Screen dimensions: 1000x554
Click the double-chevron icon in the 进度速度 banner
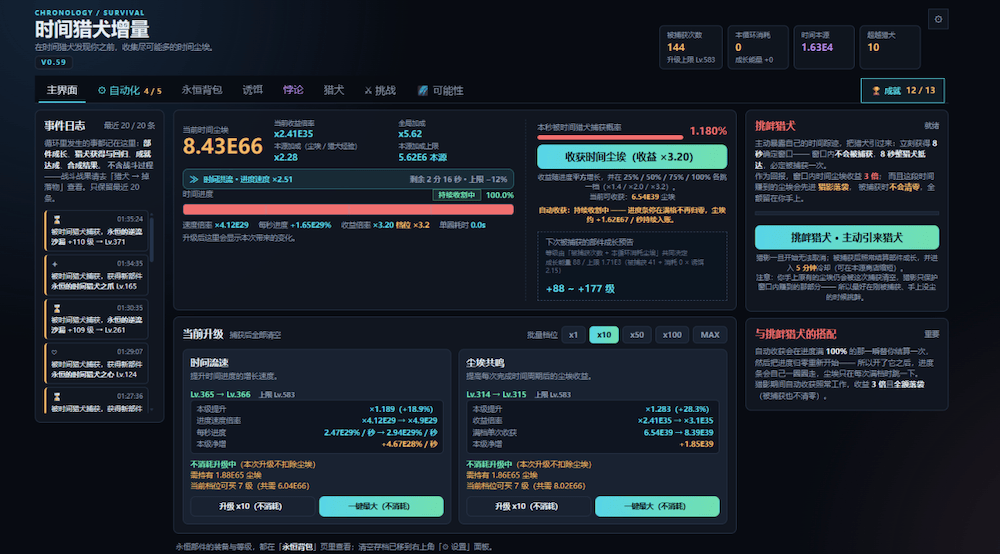(194, 179)
